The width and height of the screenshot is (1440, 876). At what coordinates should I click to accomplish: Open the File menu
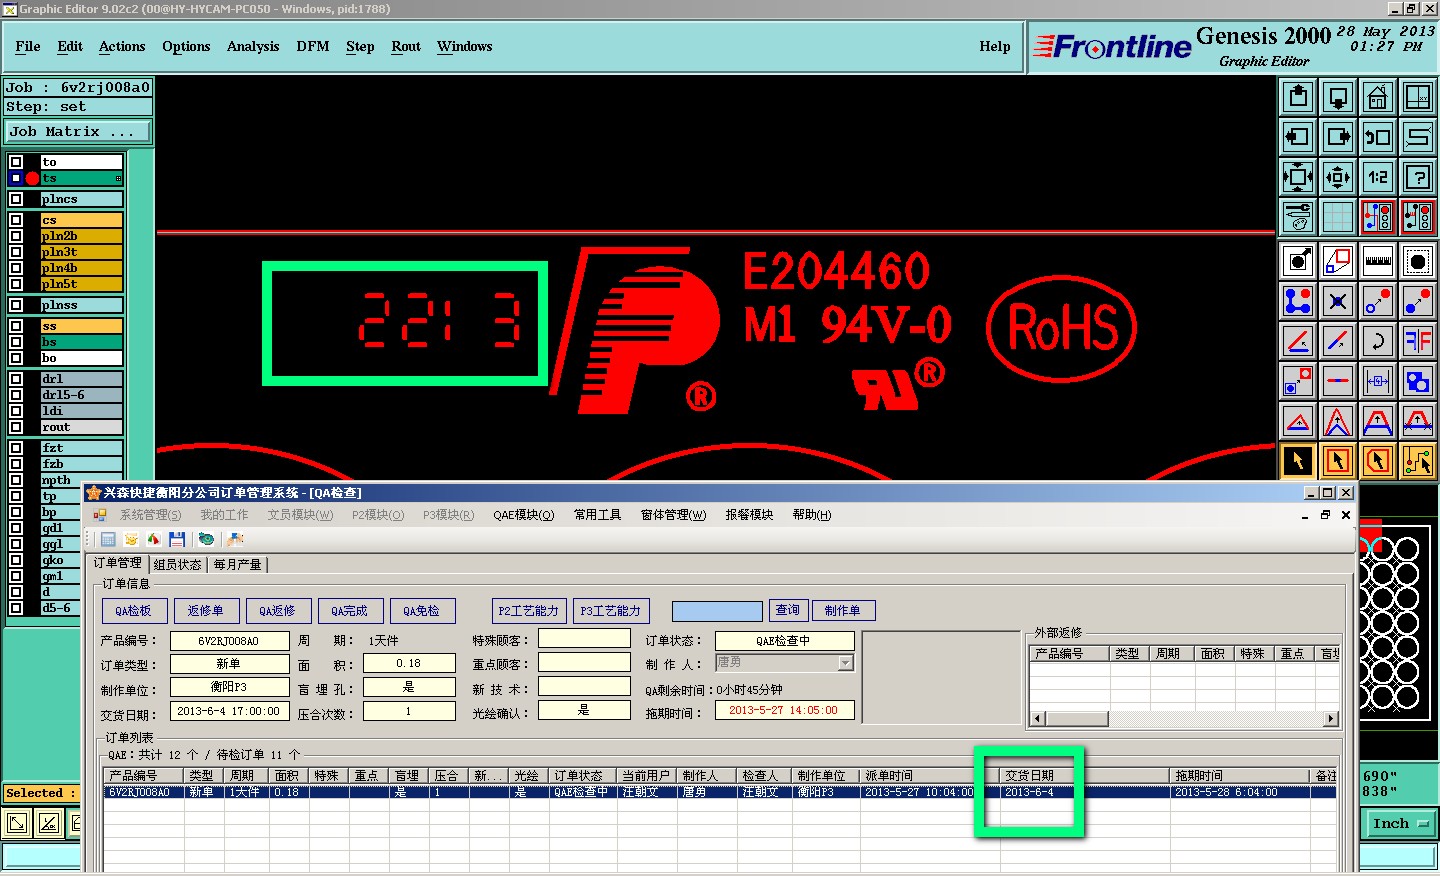point(28,46)
